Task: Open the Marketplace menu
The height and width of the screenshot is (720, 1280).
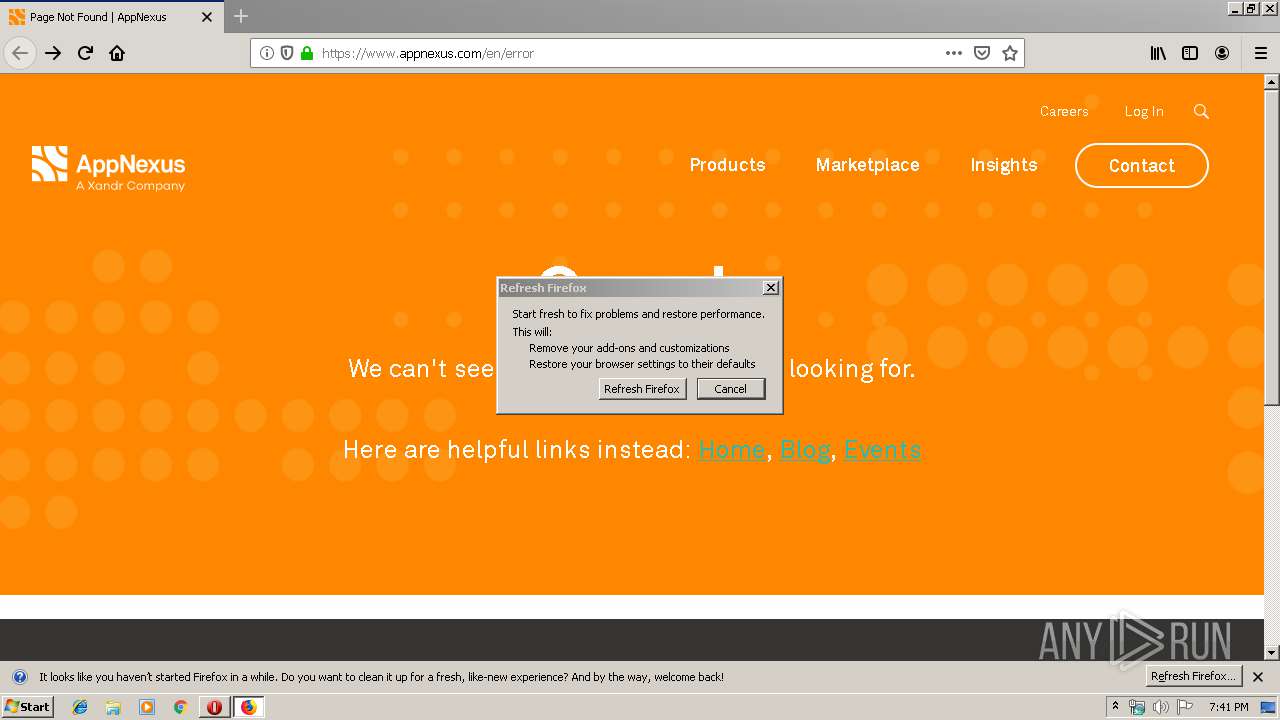Action: [x=867, y=165]
